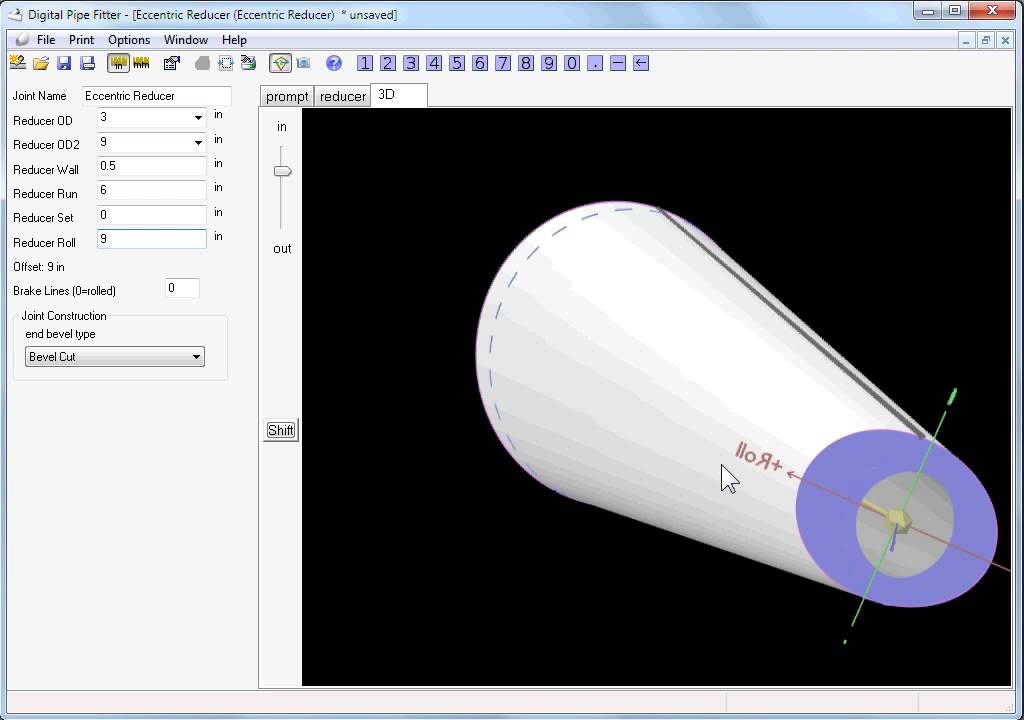Click the keypad digit 1 button

[365, 63]
